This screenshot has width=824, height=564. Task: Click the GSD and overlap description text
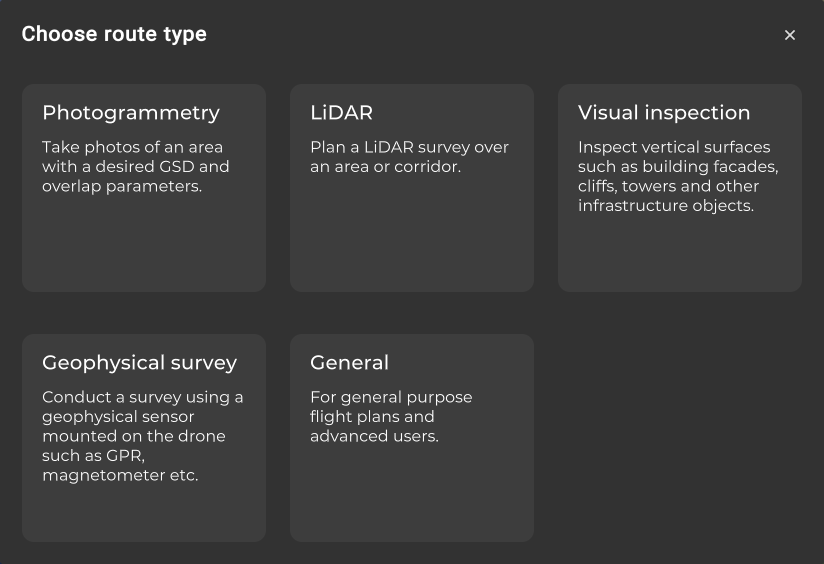pyautogui.click(x=136, y=166)
